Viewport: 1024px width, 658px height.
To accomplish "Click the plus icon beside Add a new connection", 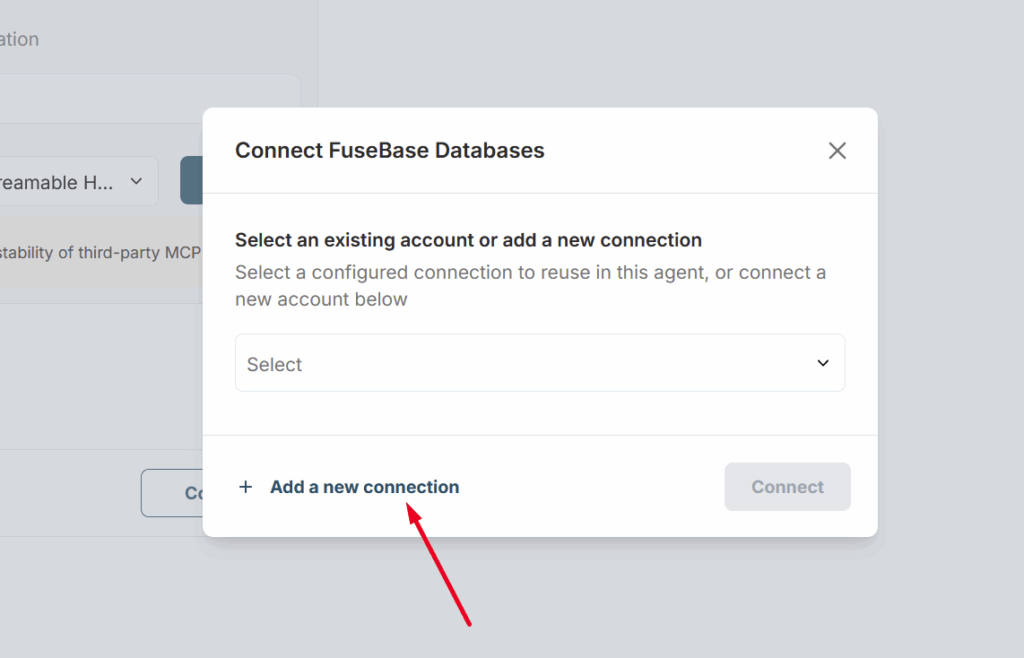I will [246, 487].
